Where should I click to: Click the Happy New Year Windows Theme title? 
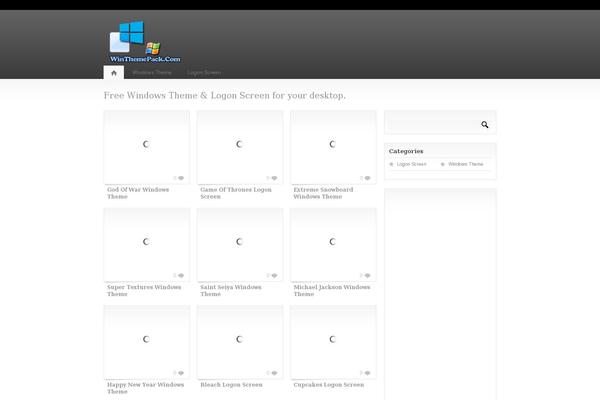(145, 388)
